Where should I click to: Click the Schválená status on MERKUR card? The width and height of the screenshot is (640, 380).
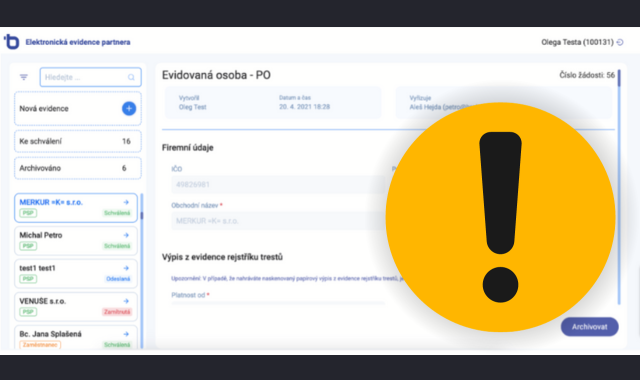tap(117, 213)
